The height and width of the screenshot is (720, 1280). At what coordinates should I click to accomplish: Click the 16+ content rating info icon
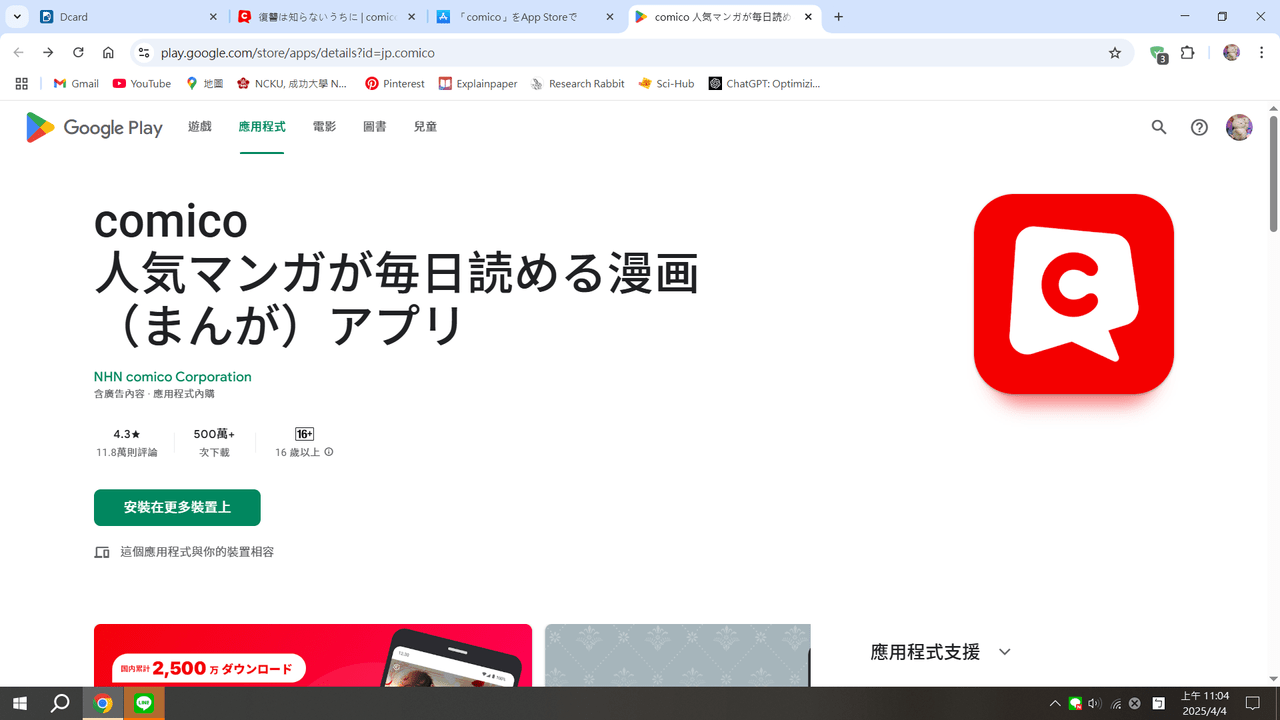(x=328, y=452)
